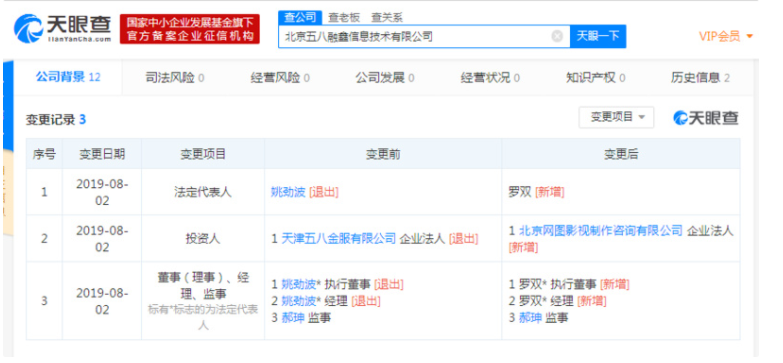Open the 司法风险 0 tab

pos(174,78)
